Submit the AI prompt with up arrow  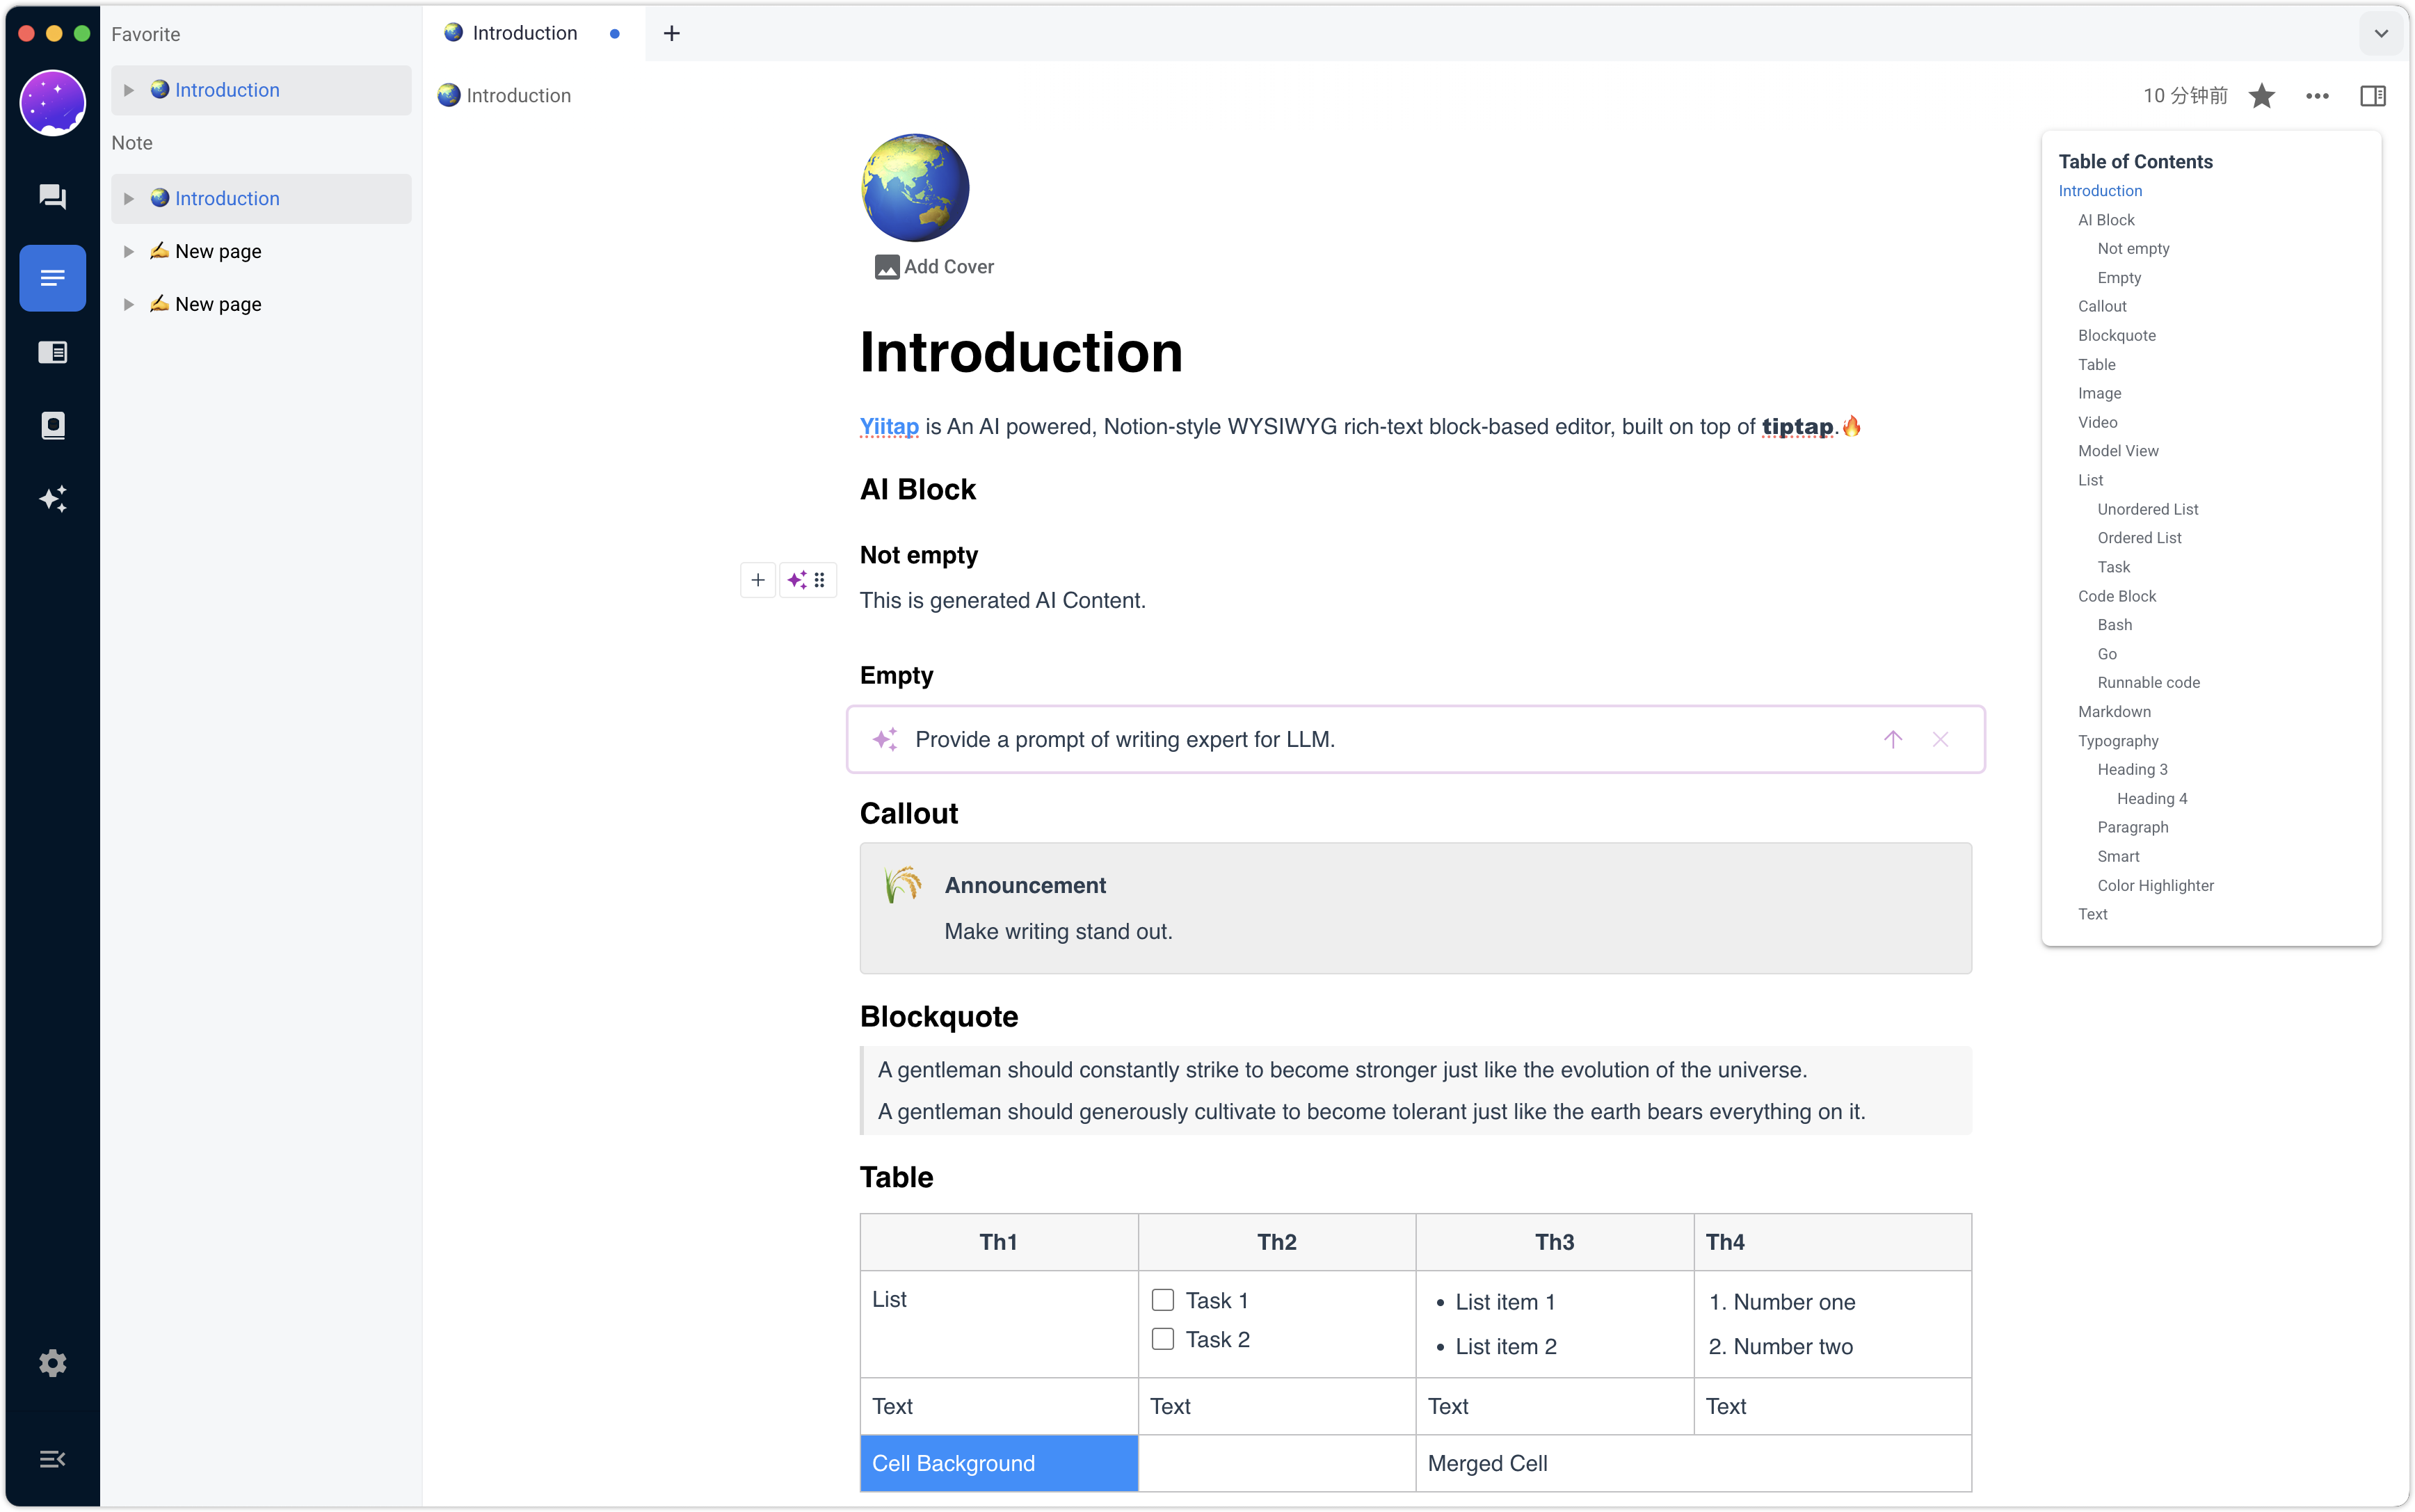tap(1892, 739)
